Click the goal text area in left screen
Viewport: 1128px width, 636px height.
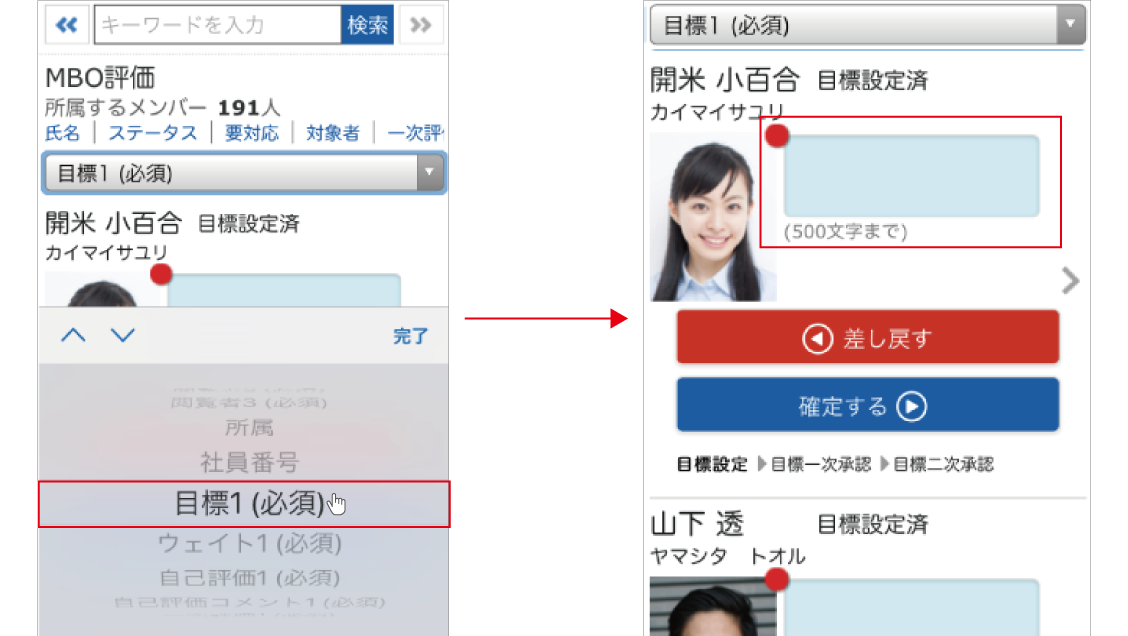(x=284, y=290)
